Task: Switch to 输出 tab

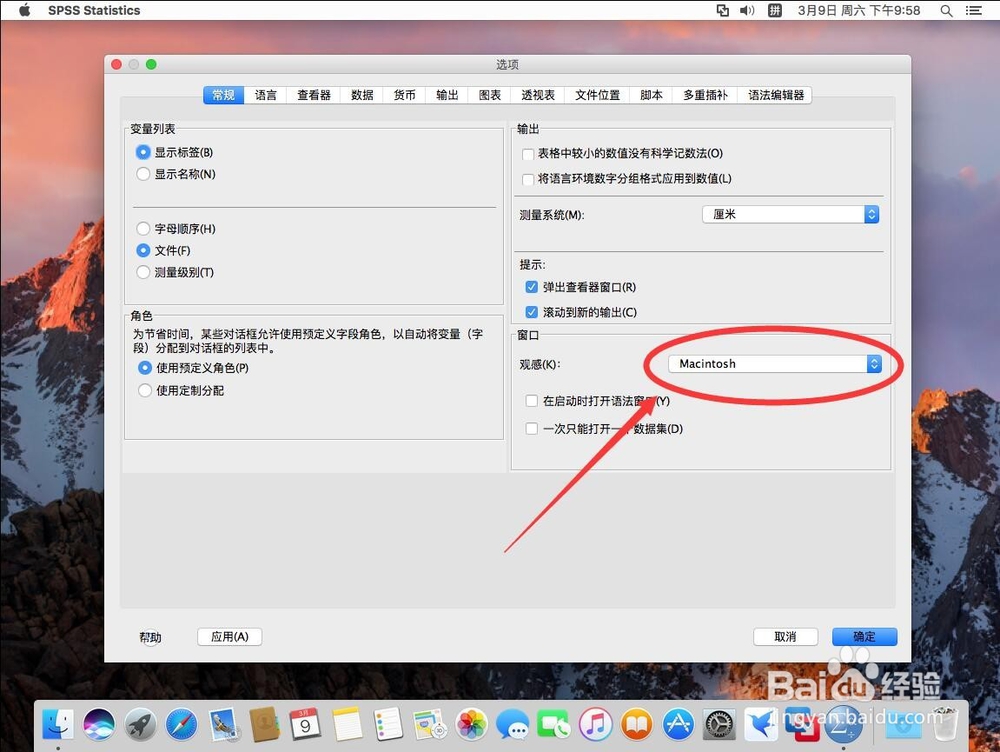Action: tap(447, 95)
